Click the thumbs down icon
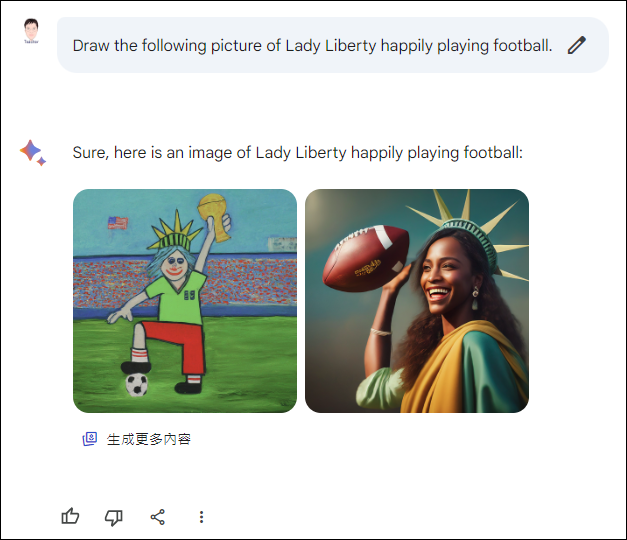Image resolution: width=627 pixels, height=540 pixels. click(114, 517)
